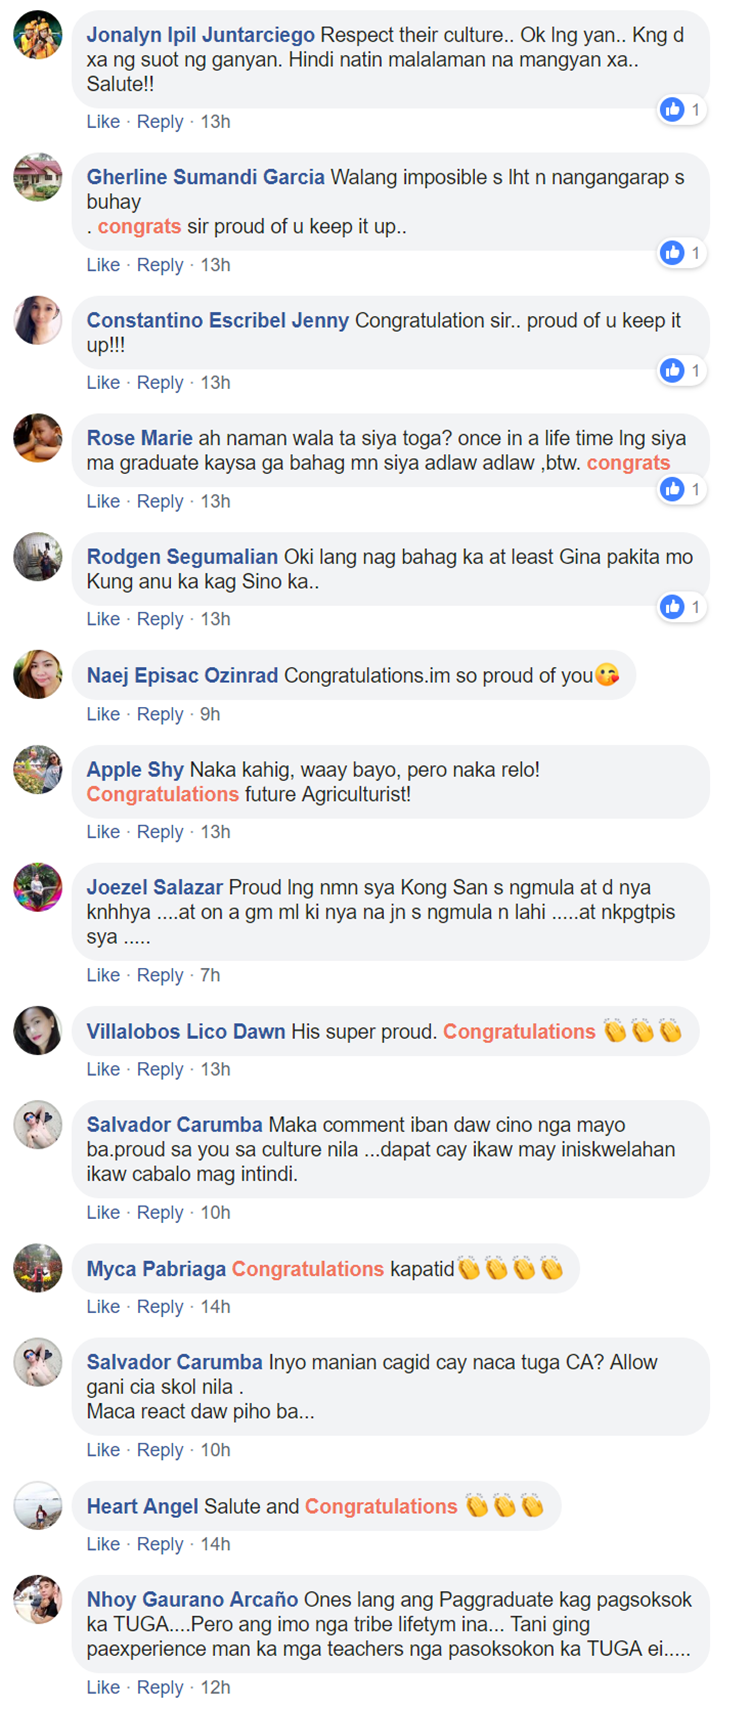
Task: Visit Nhoy Gaurano Arcaño's profile name
Action: (x=192, y=1599)
